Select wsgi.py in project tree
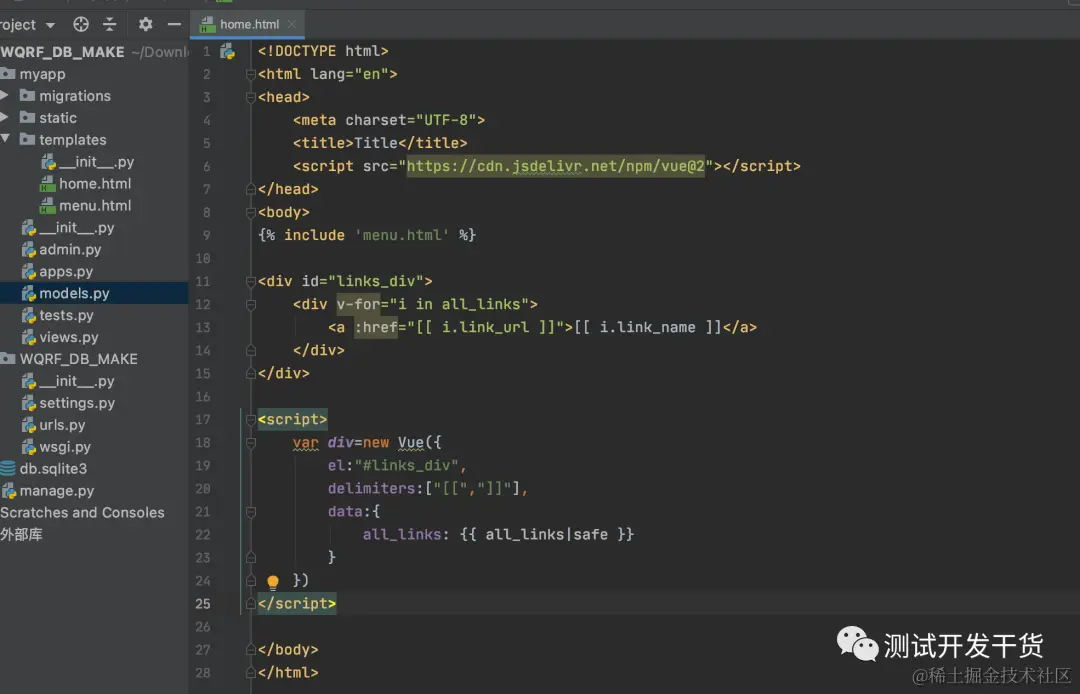1080x694 pixels. (65, 447)
